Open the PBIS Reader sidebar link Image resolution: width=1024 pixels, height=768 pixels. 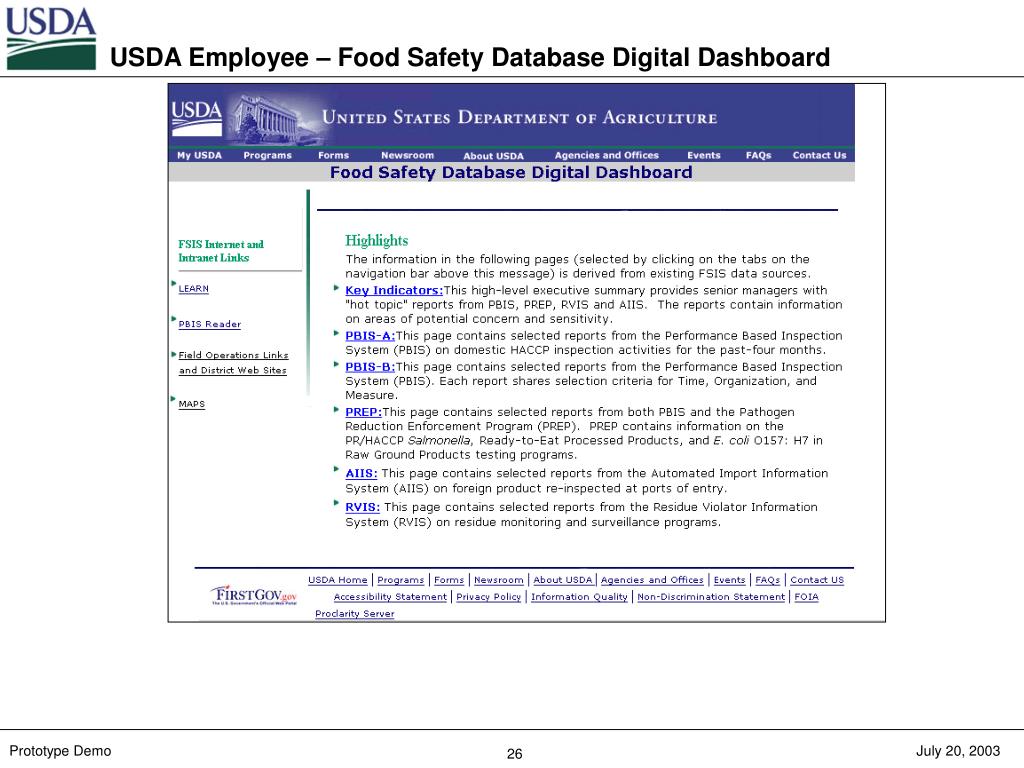[210, 325]
